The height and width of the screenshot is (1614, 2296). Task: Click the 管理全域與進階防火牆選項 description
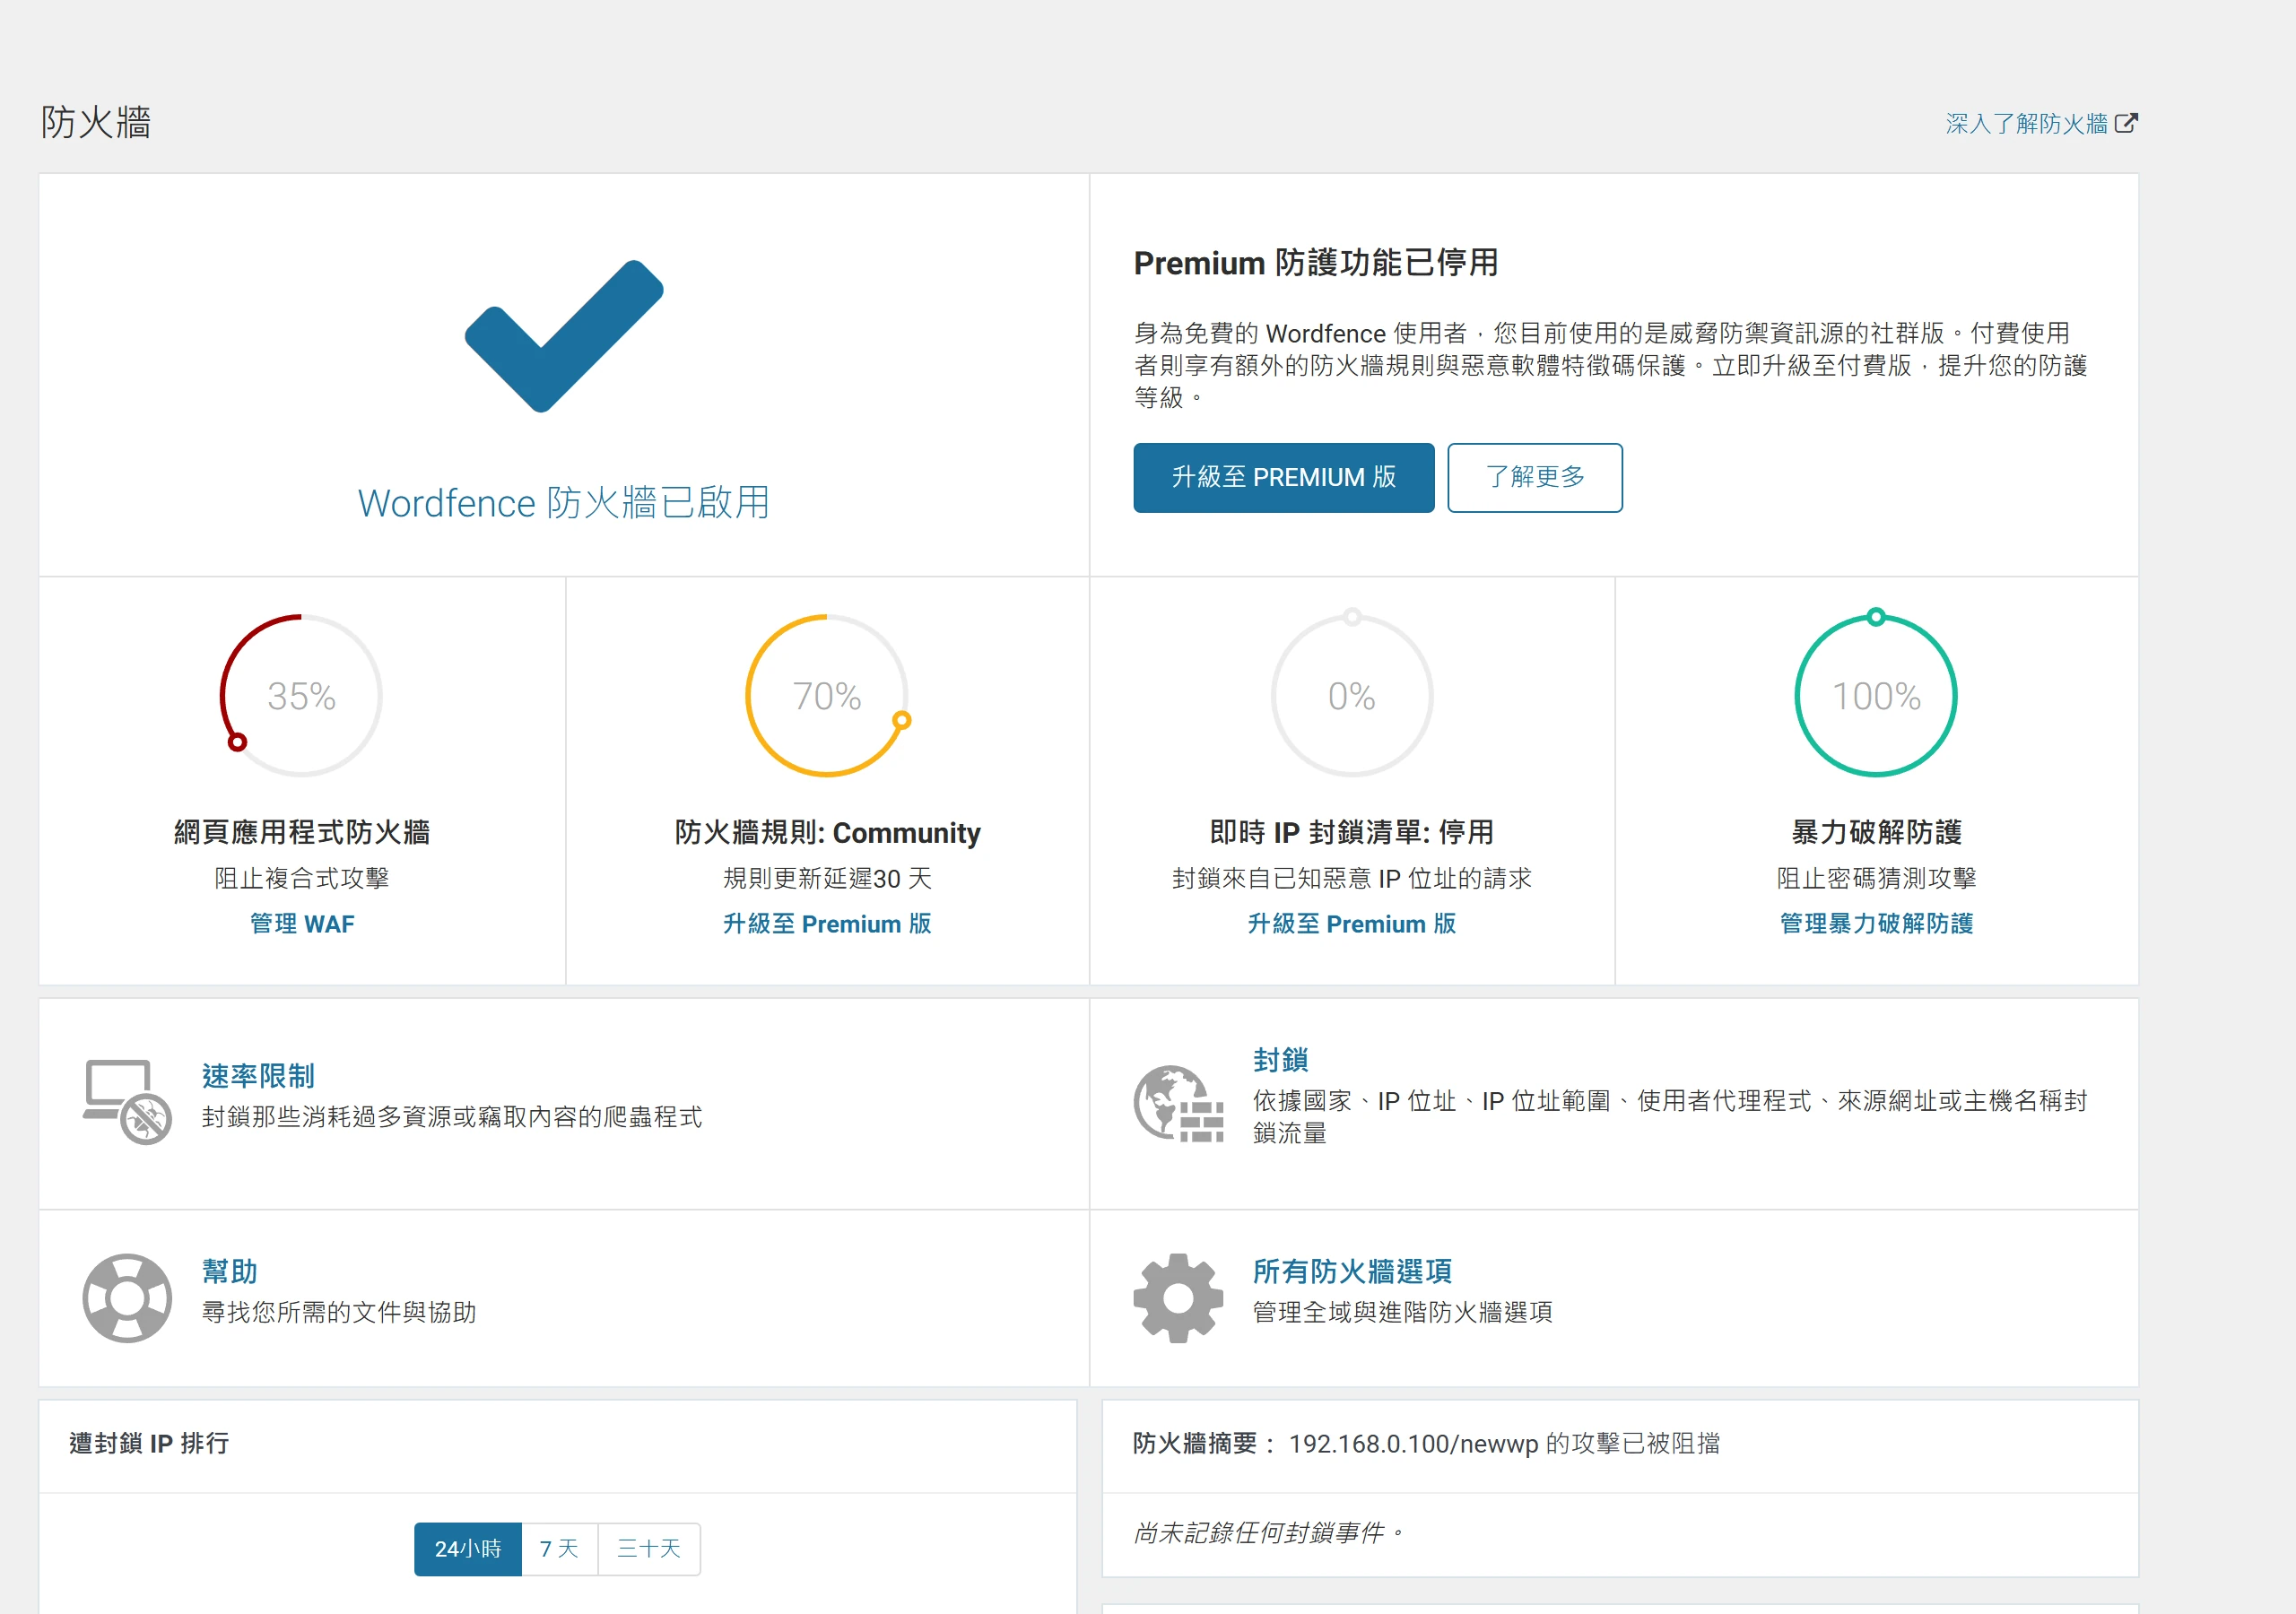1402,1312
